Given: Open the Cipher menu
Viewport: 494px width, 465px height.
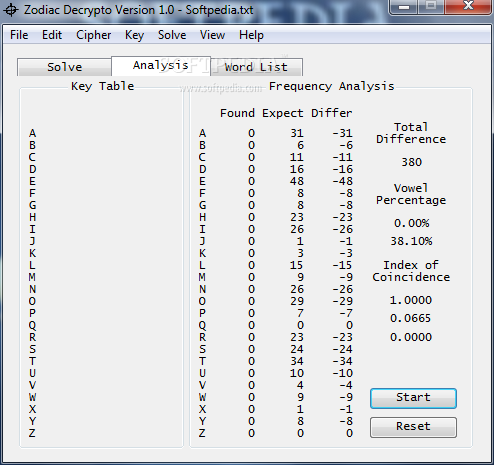Looking at the screenshot, I should (x=94, y=35).
